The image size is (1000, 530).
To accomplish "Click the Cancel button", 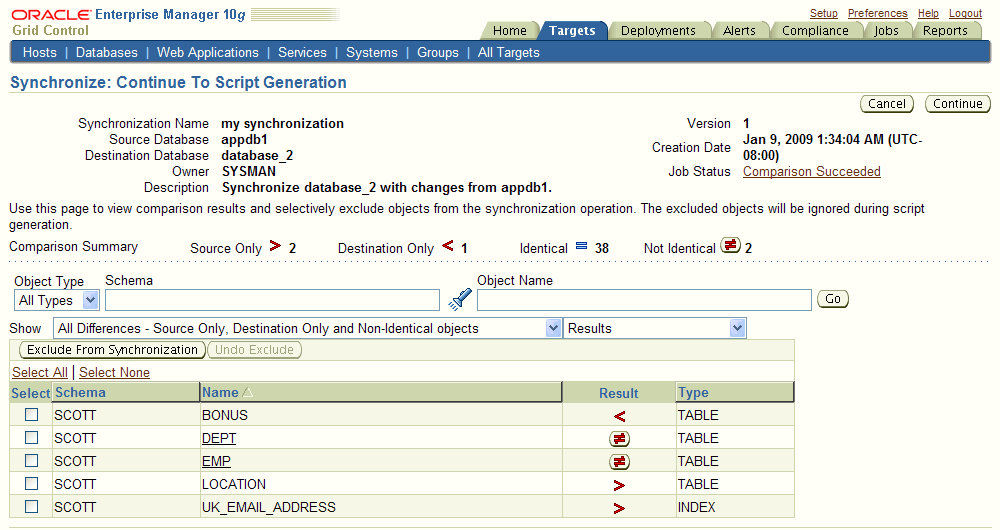I will [x=886, y=104].
